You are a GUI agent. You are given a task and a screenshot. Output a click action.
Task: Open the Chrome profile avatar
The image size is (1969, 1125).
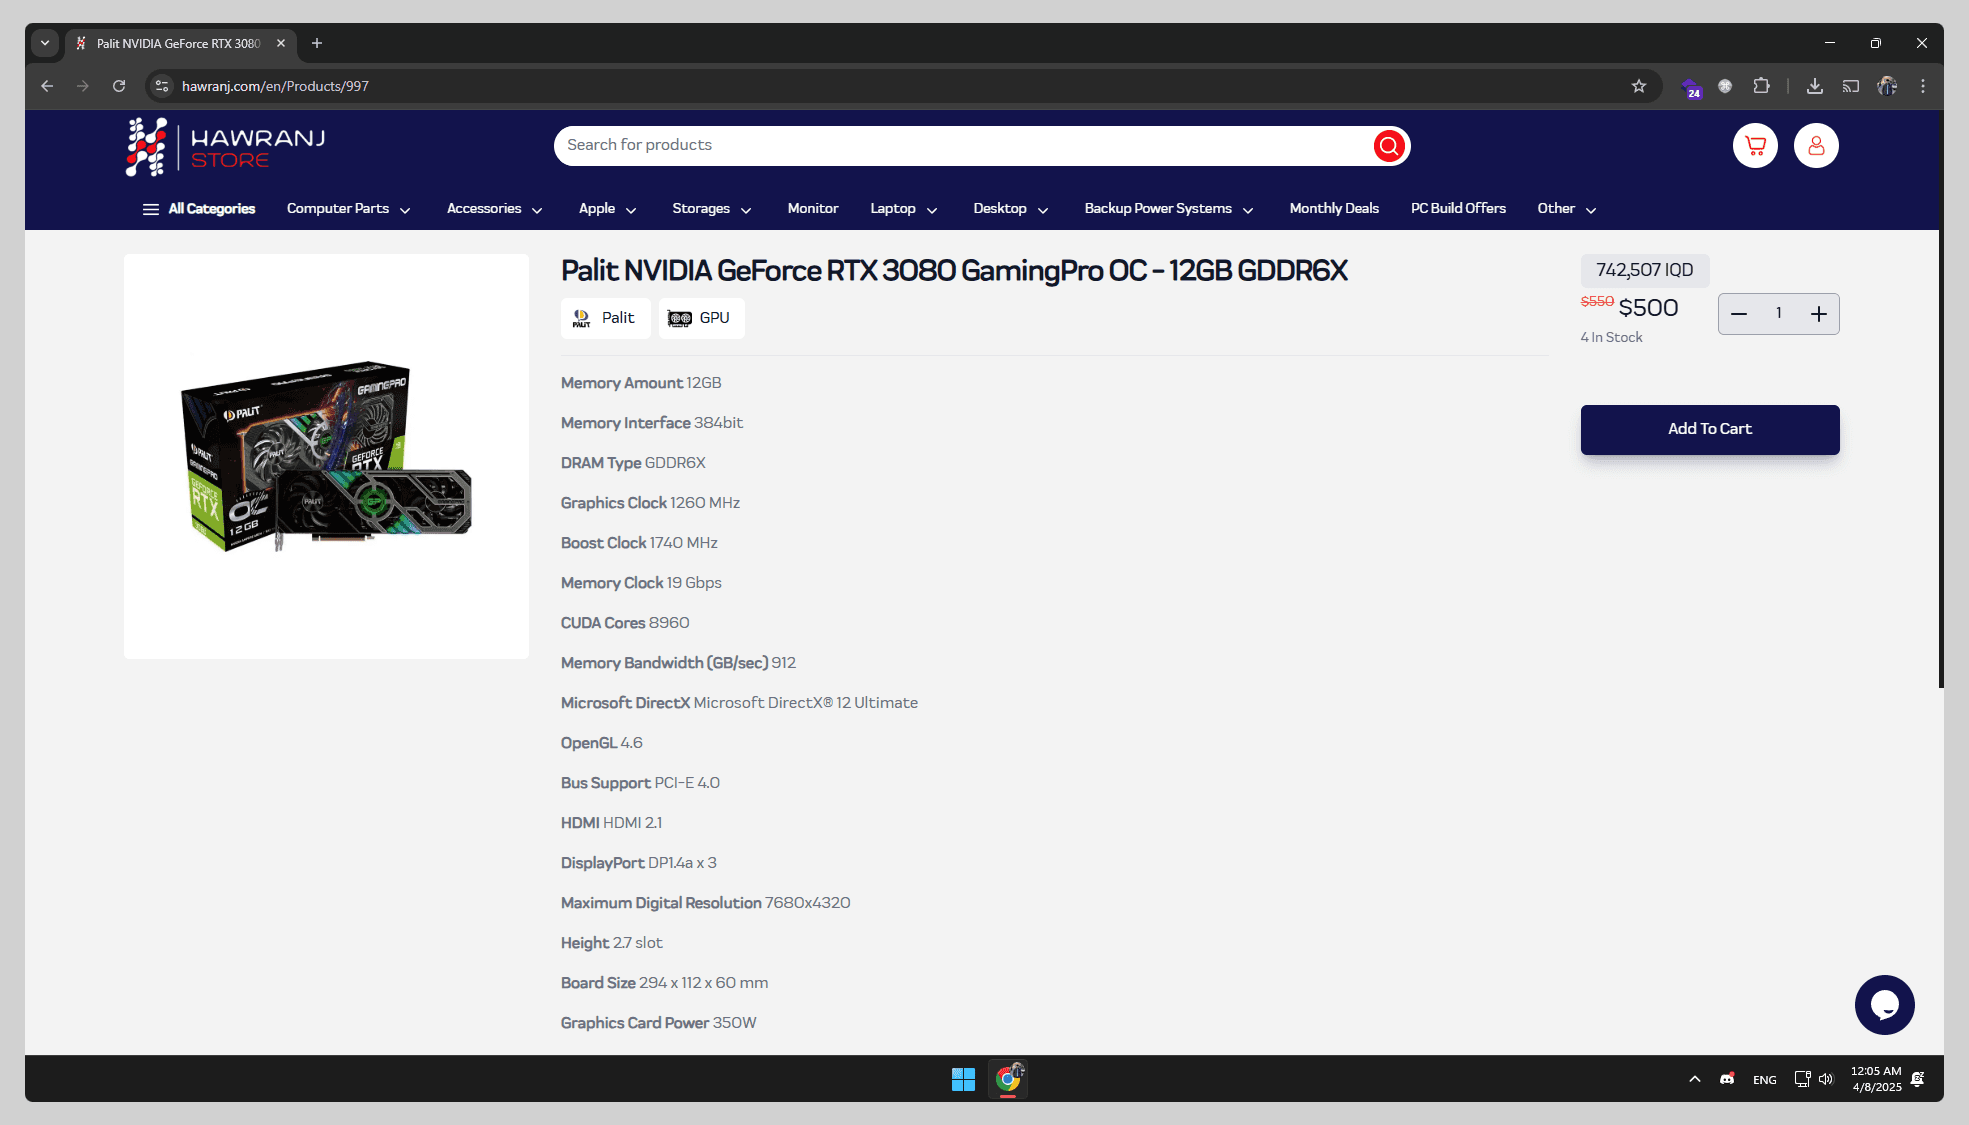[x=1887, y=86]
